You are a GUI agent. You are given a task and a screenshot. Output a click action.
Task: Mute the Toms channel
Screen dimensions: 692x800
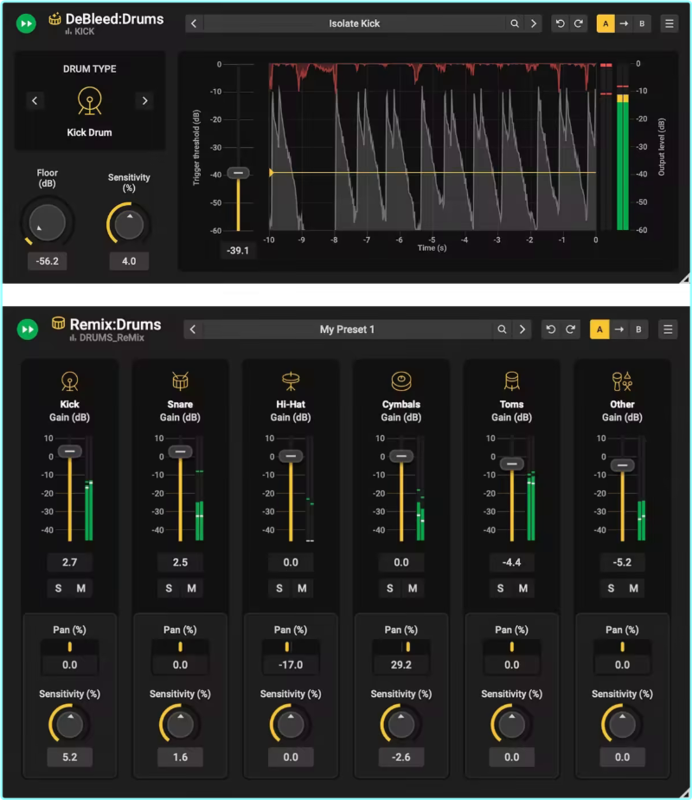click(x=523, y=588)
